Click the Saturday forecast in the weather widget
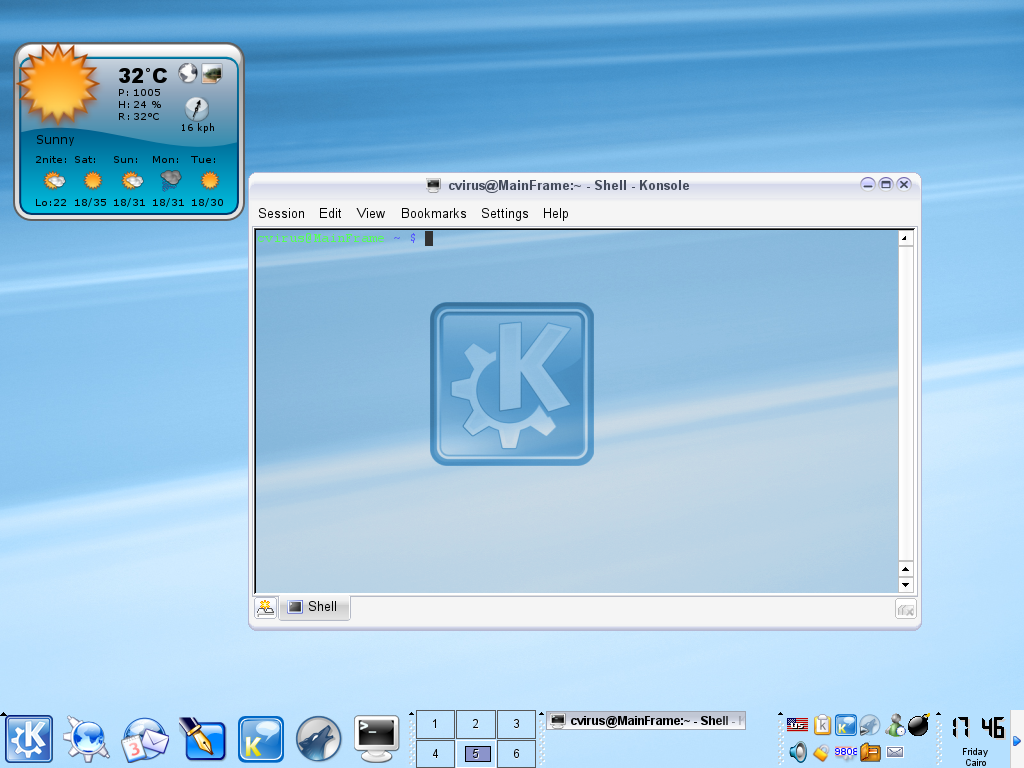 [x=92, y=181]
